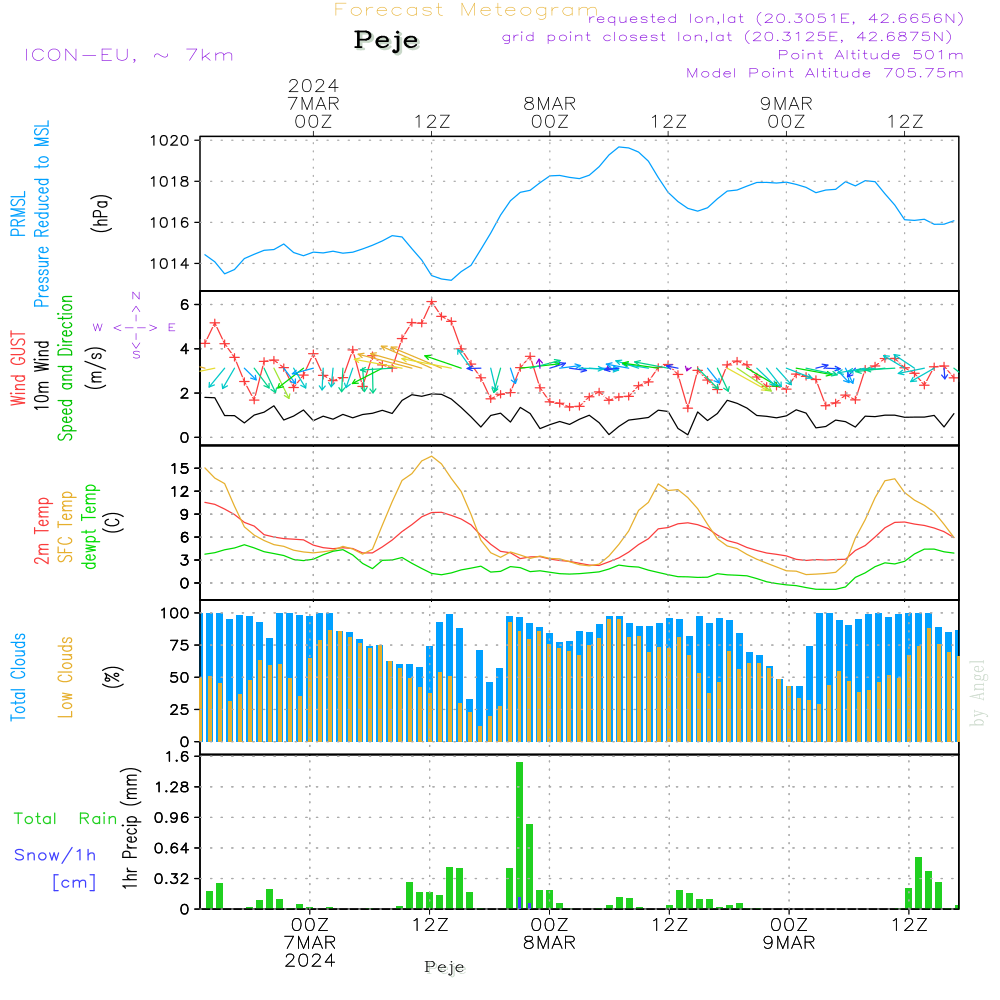Click the '(hPa)' unit label
This screenshot has width=1000, height=1000.
coord(100,213)
